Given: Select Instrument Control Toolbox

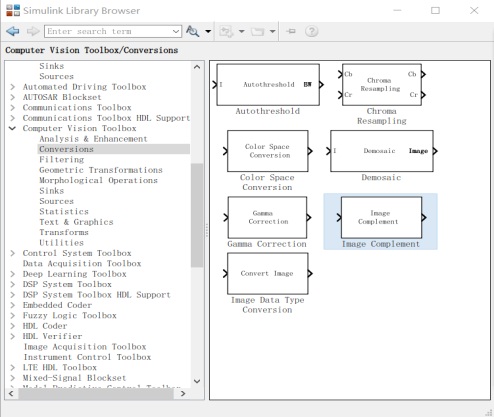Looking at the screenshot, I should [87, 357].
